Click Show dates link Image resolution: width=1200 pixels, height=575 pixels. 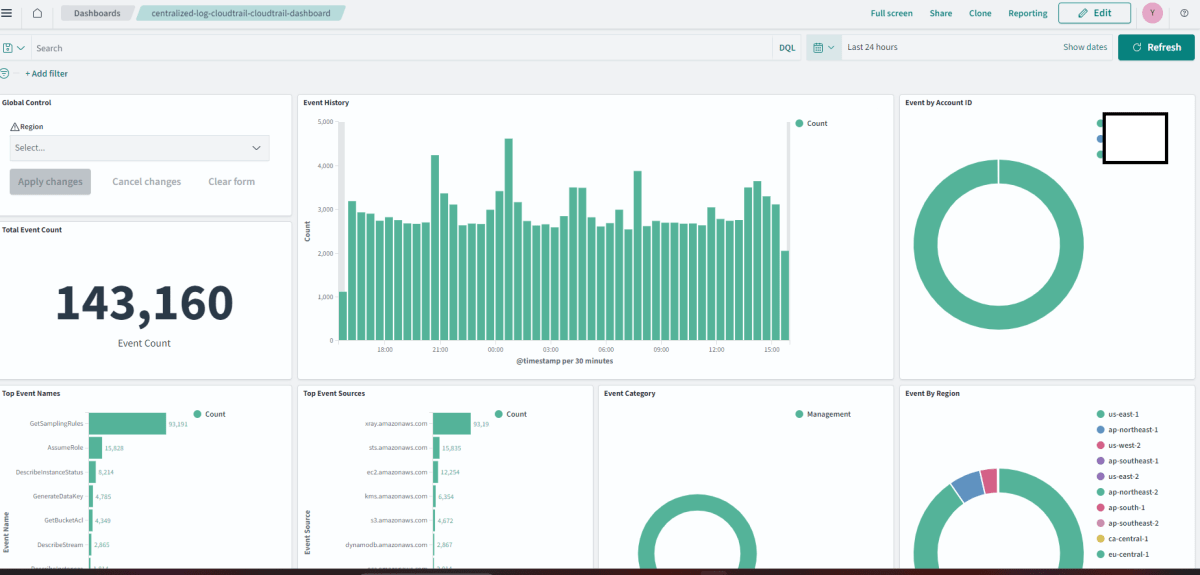[1085, 47]
